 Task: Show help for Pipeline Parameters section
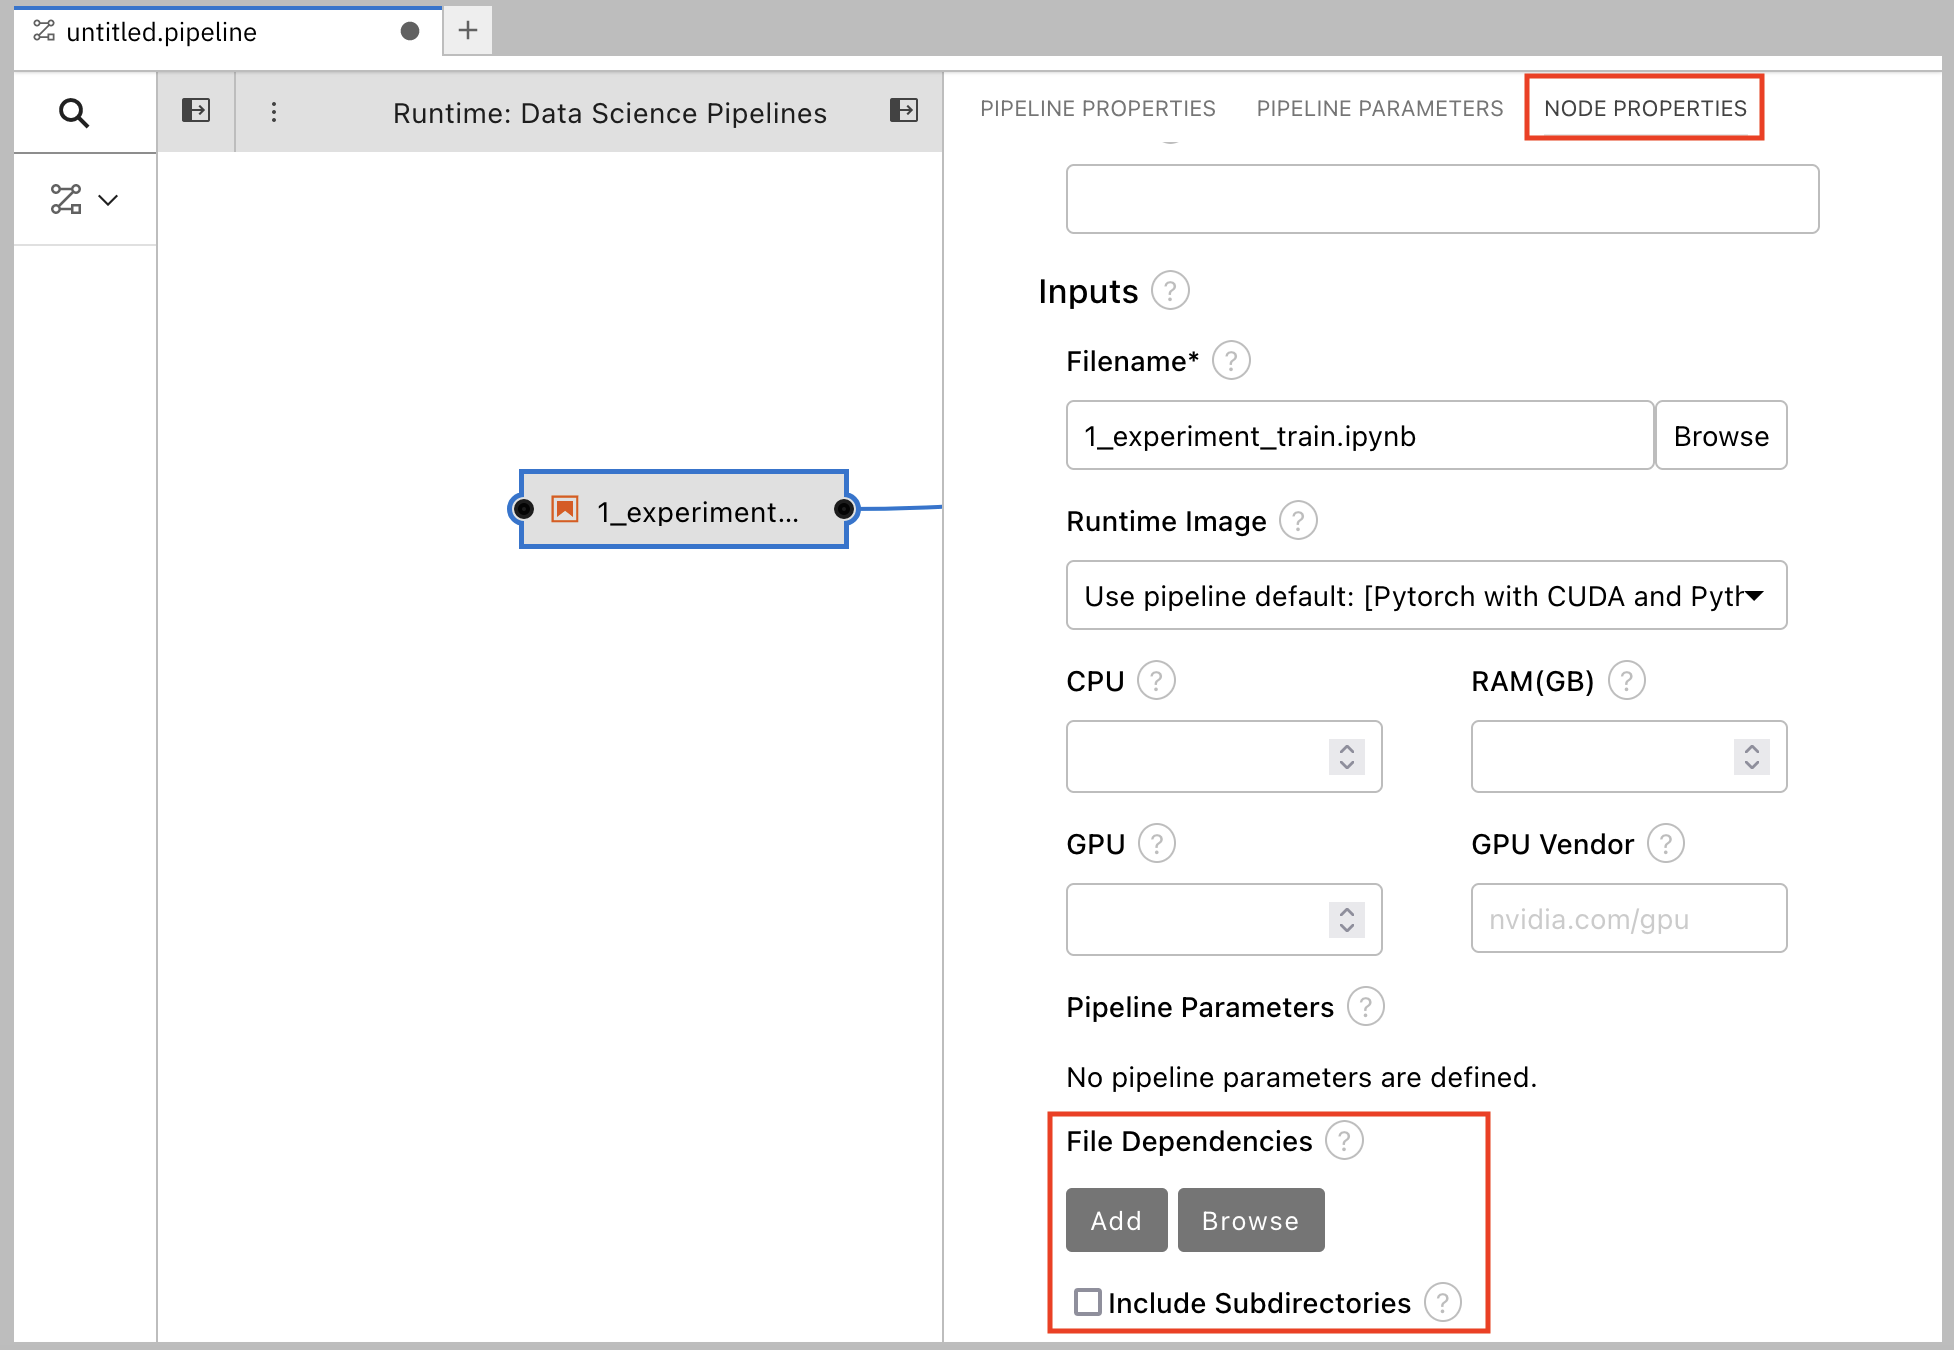point(1366,1007)
